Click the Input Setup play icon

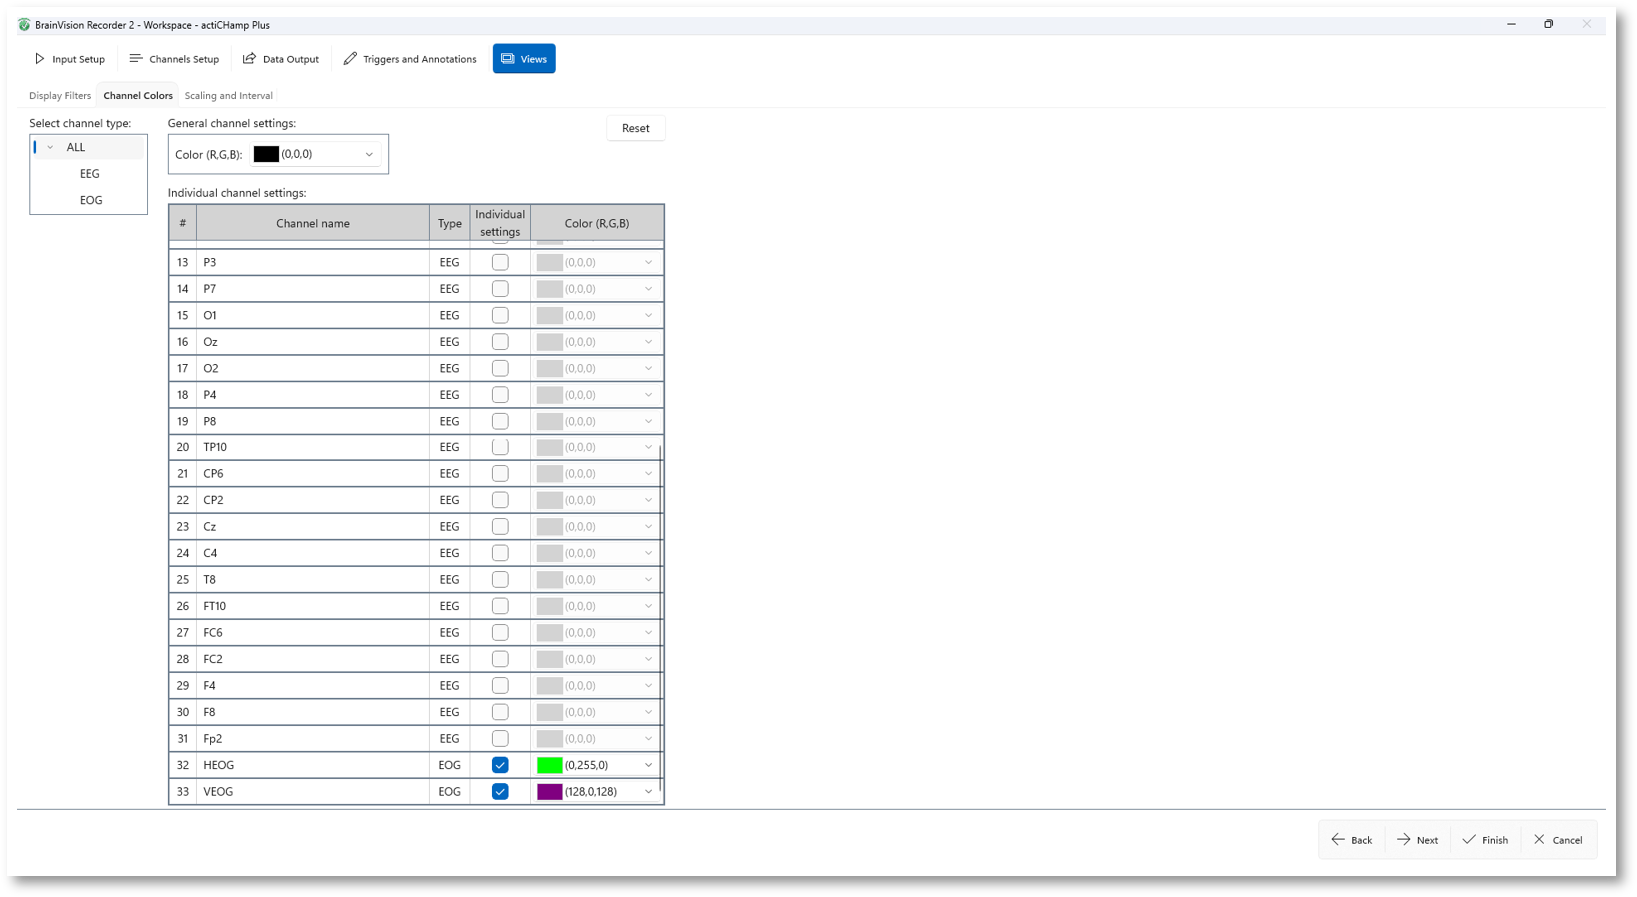(40, 59)
